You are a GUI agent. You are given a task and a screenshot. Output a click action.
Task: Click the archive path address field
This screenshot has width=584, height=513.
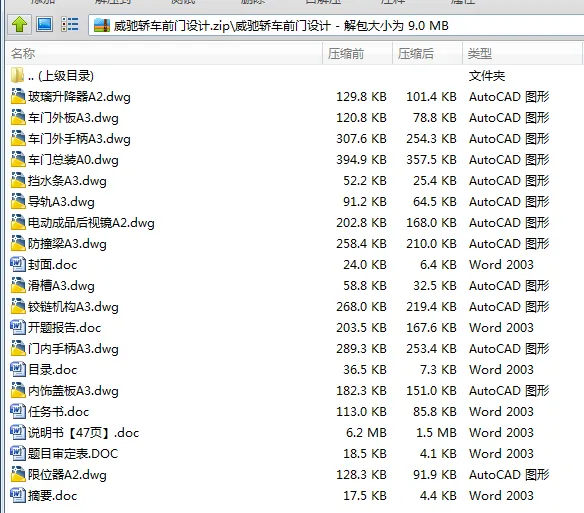point(336,25)
